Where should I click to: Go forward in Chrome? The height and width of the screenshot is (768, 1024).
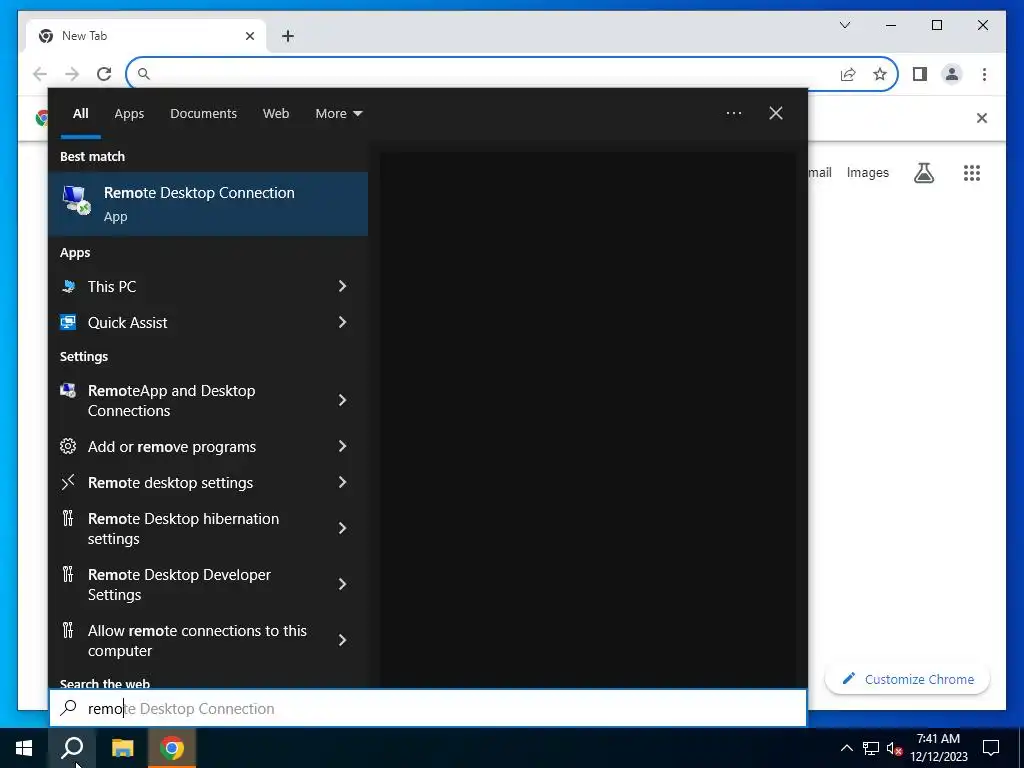[72, 74]
